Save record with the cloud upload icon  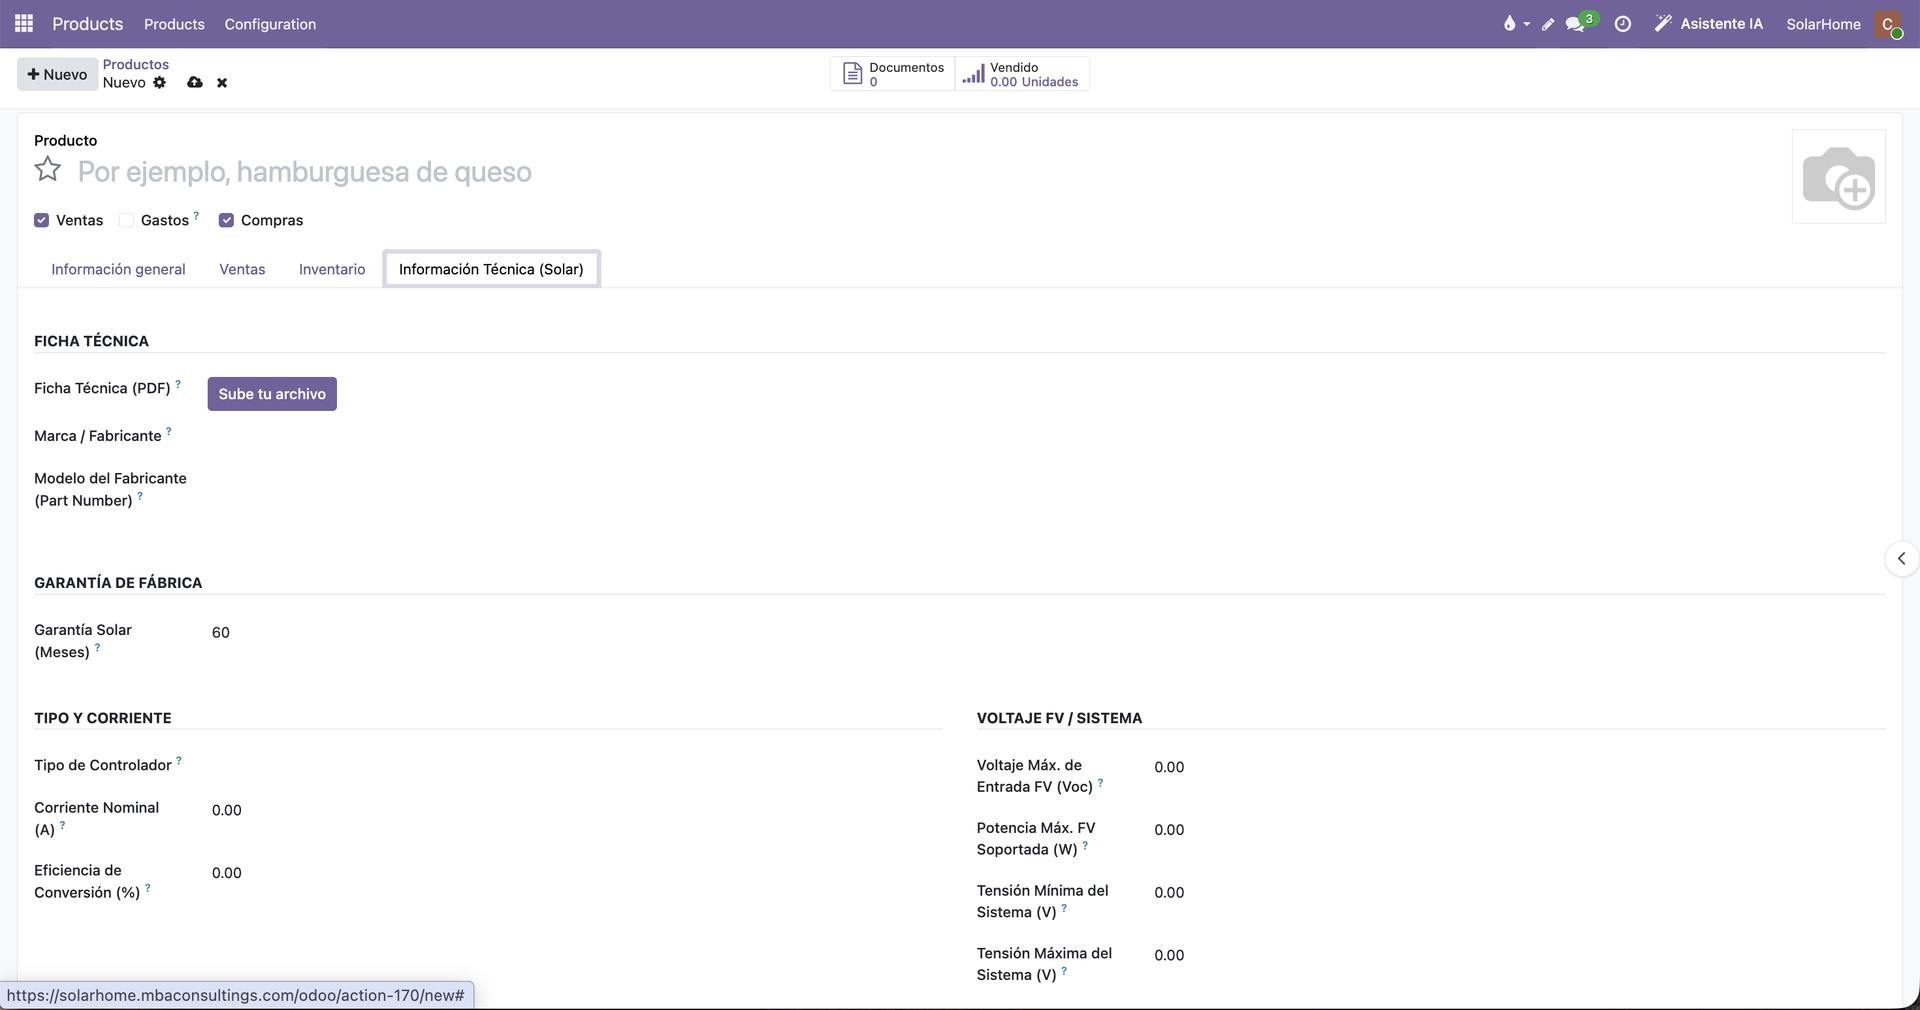tap(195, 82)
